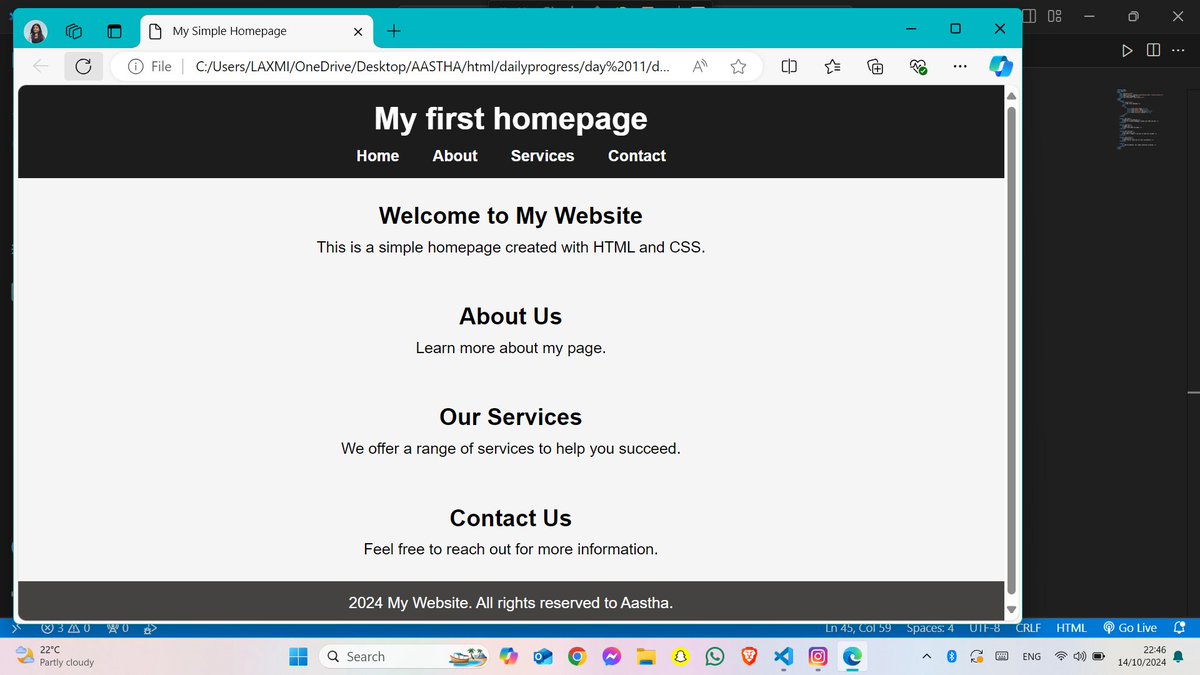The image size is (1200, 675).
Task: Change line ending via CRLF
Action: [1028, 628]
